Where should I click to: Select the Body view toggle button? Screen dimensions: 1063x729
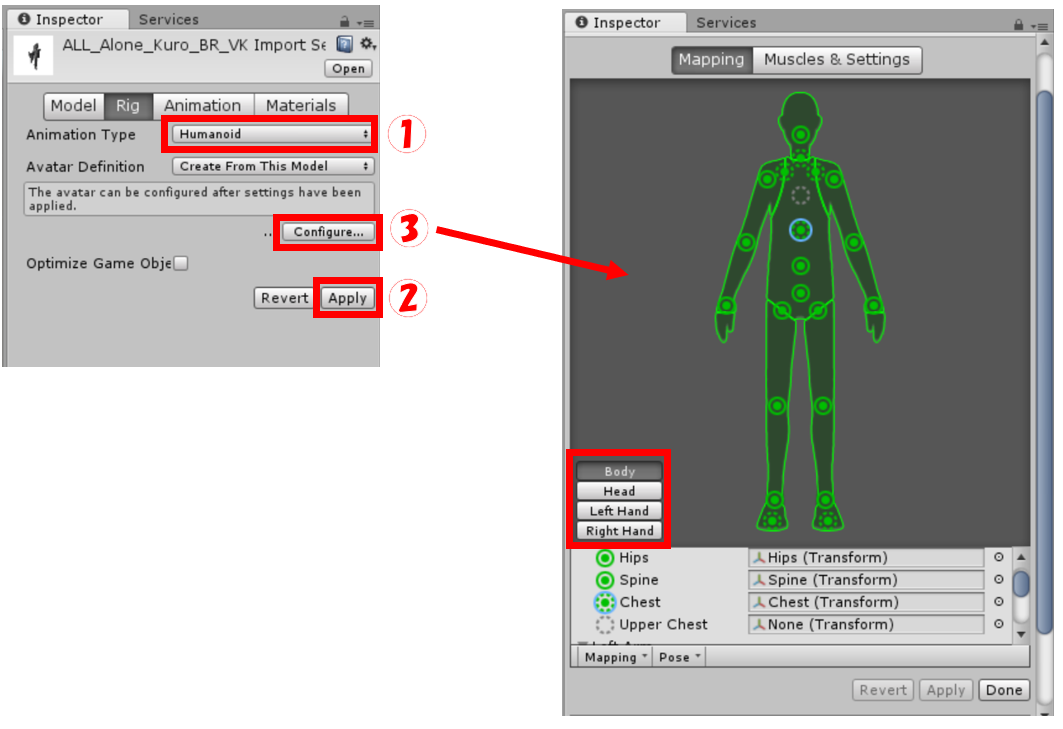(x=619, y=471)
